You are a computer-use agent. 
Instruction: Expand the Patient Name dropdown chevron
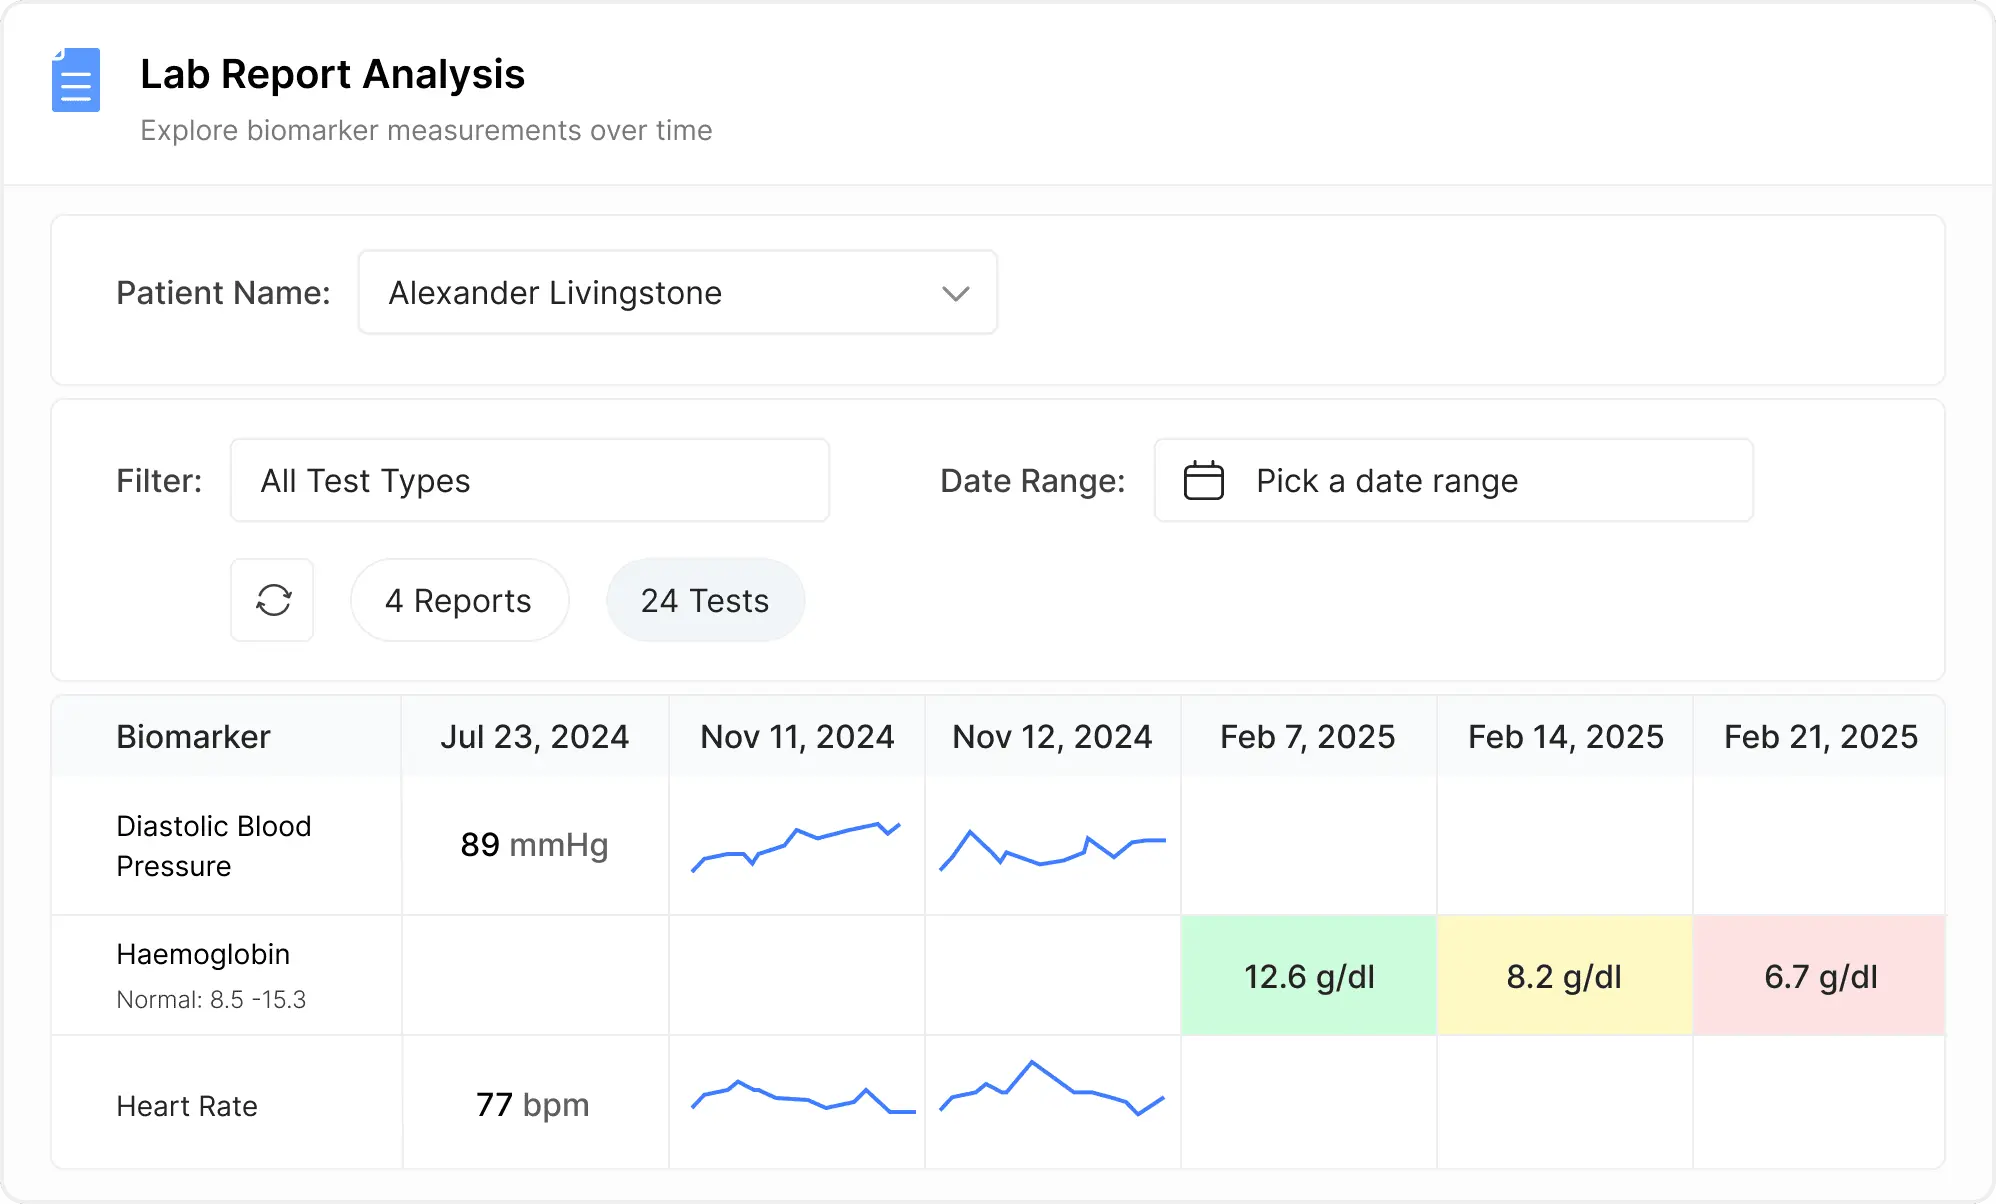coord(955,293)
